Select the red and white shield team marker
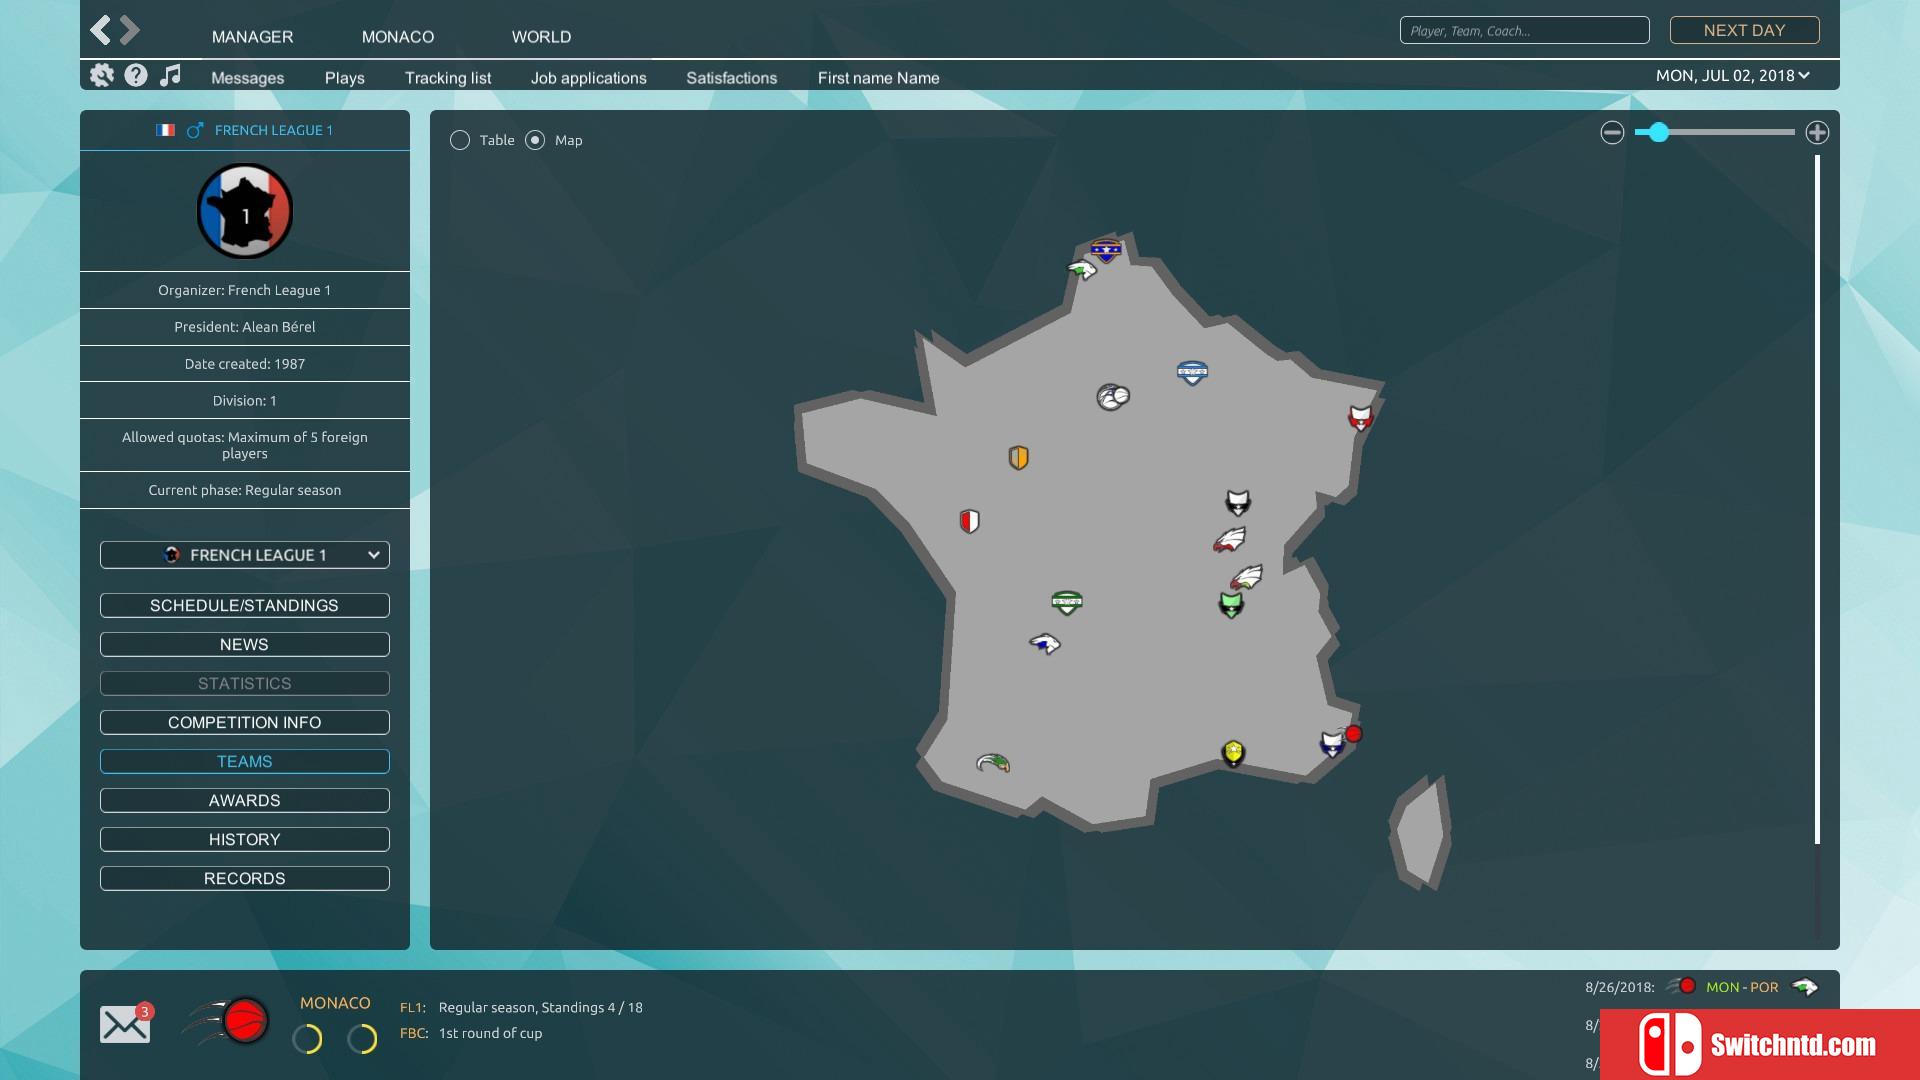1920x1080 pixels. point(969,521)
